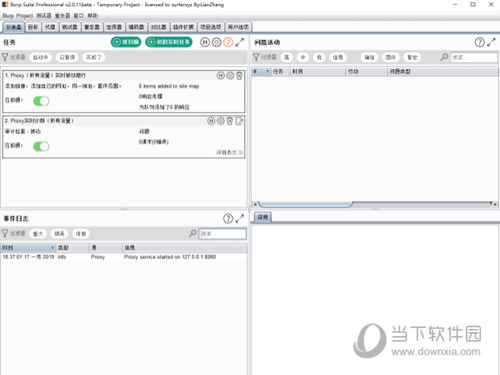This screenshot has height=375, width=500.
Task: Pause task 1 Proxy live passive crawl
Action: point(221,76)
